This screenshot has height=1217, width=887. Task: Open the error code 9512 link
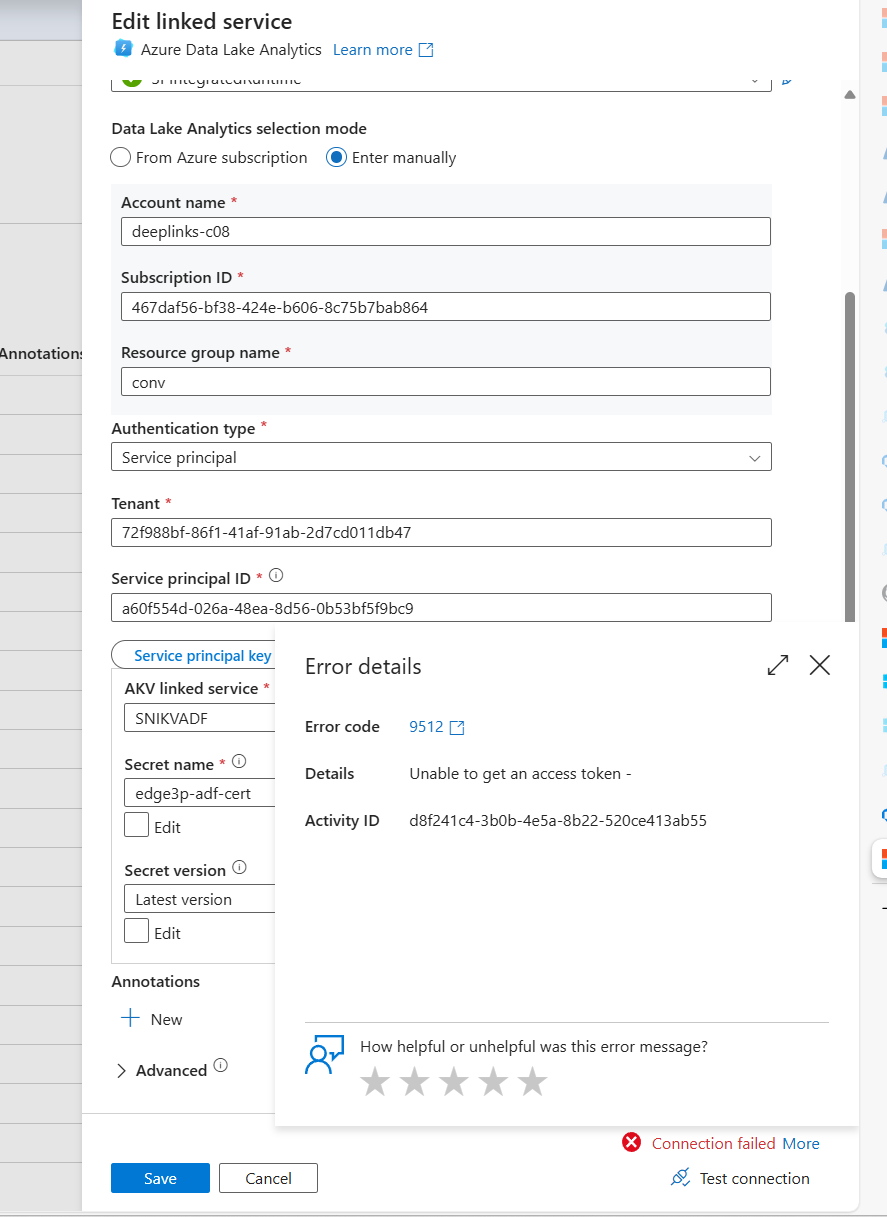[x=426, y=727]
